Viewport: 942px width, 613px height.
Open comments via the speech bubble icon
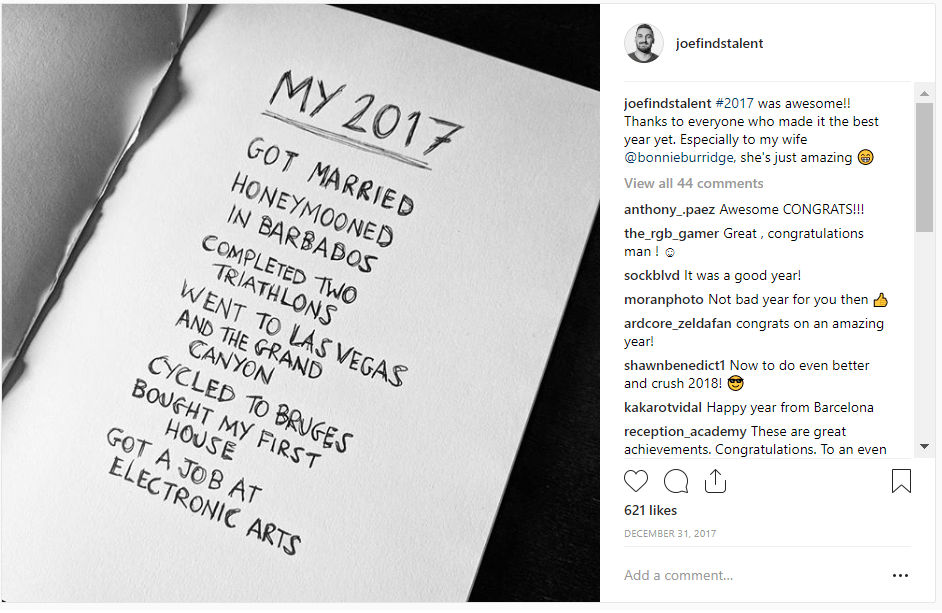(676, 481)
